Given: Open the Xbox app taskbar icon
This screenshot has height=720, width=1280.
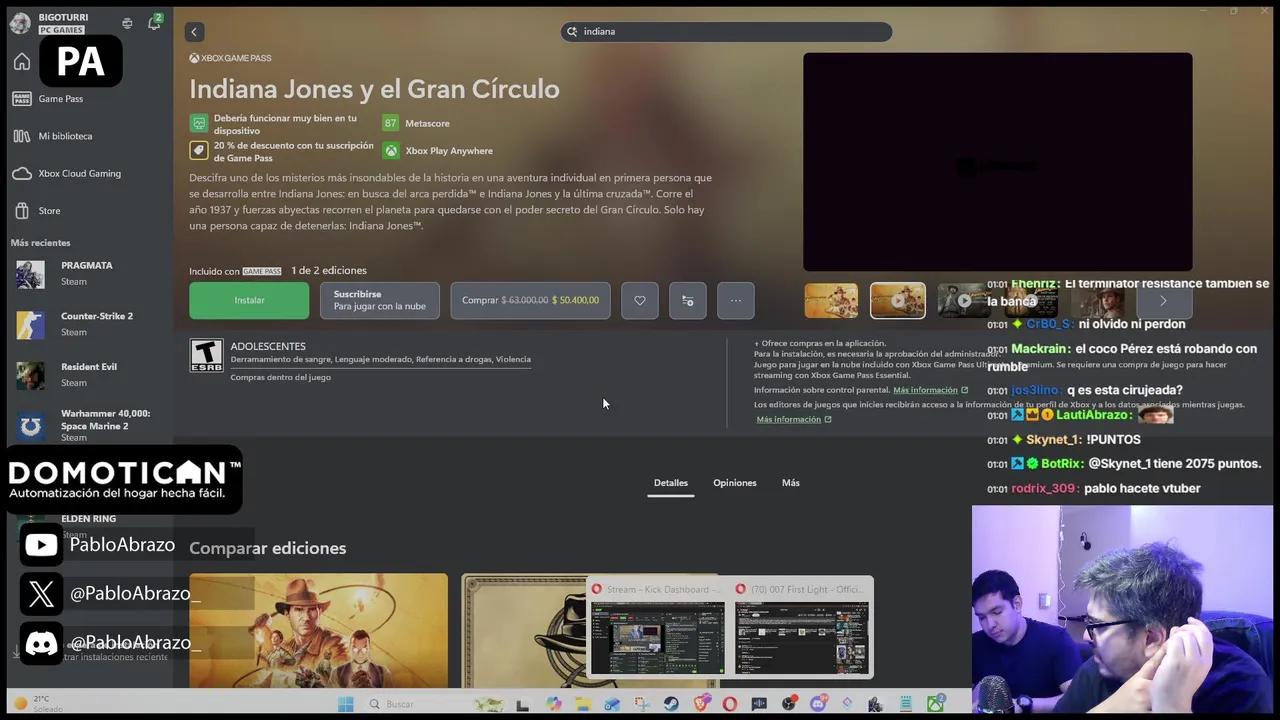Looking at the screenshot, I should click(936, 704).
